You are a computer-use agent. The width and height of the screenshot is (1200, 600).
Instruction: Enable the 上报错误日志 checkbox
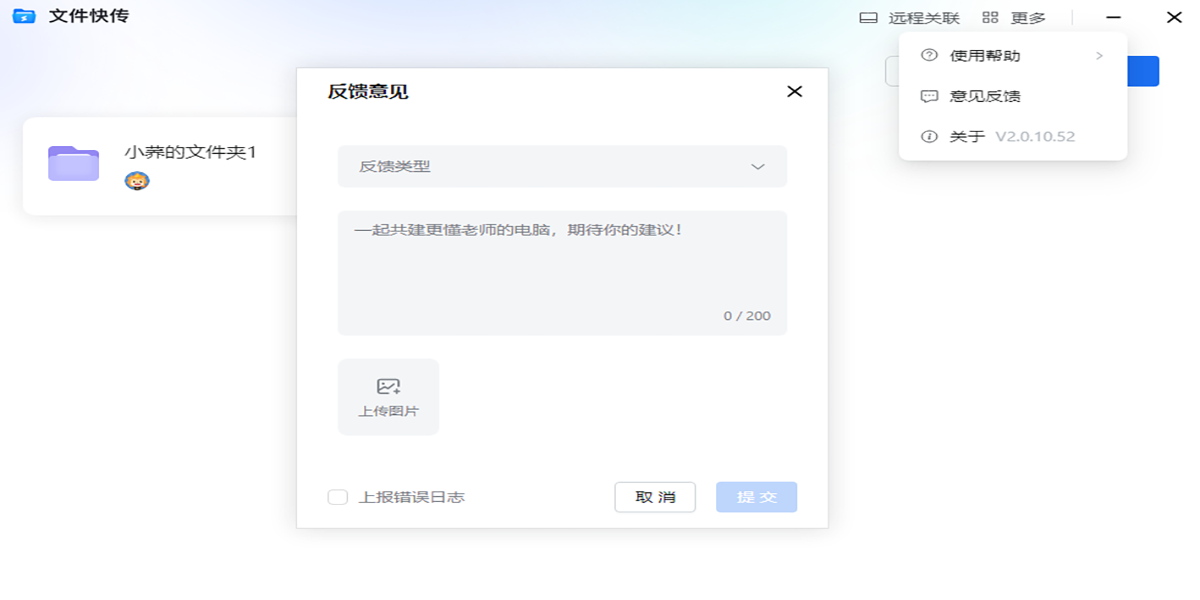tap(337, 496)
